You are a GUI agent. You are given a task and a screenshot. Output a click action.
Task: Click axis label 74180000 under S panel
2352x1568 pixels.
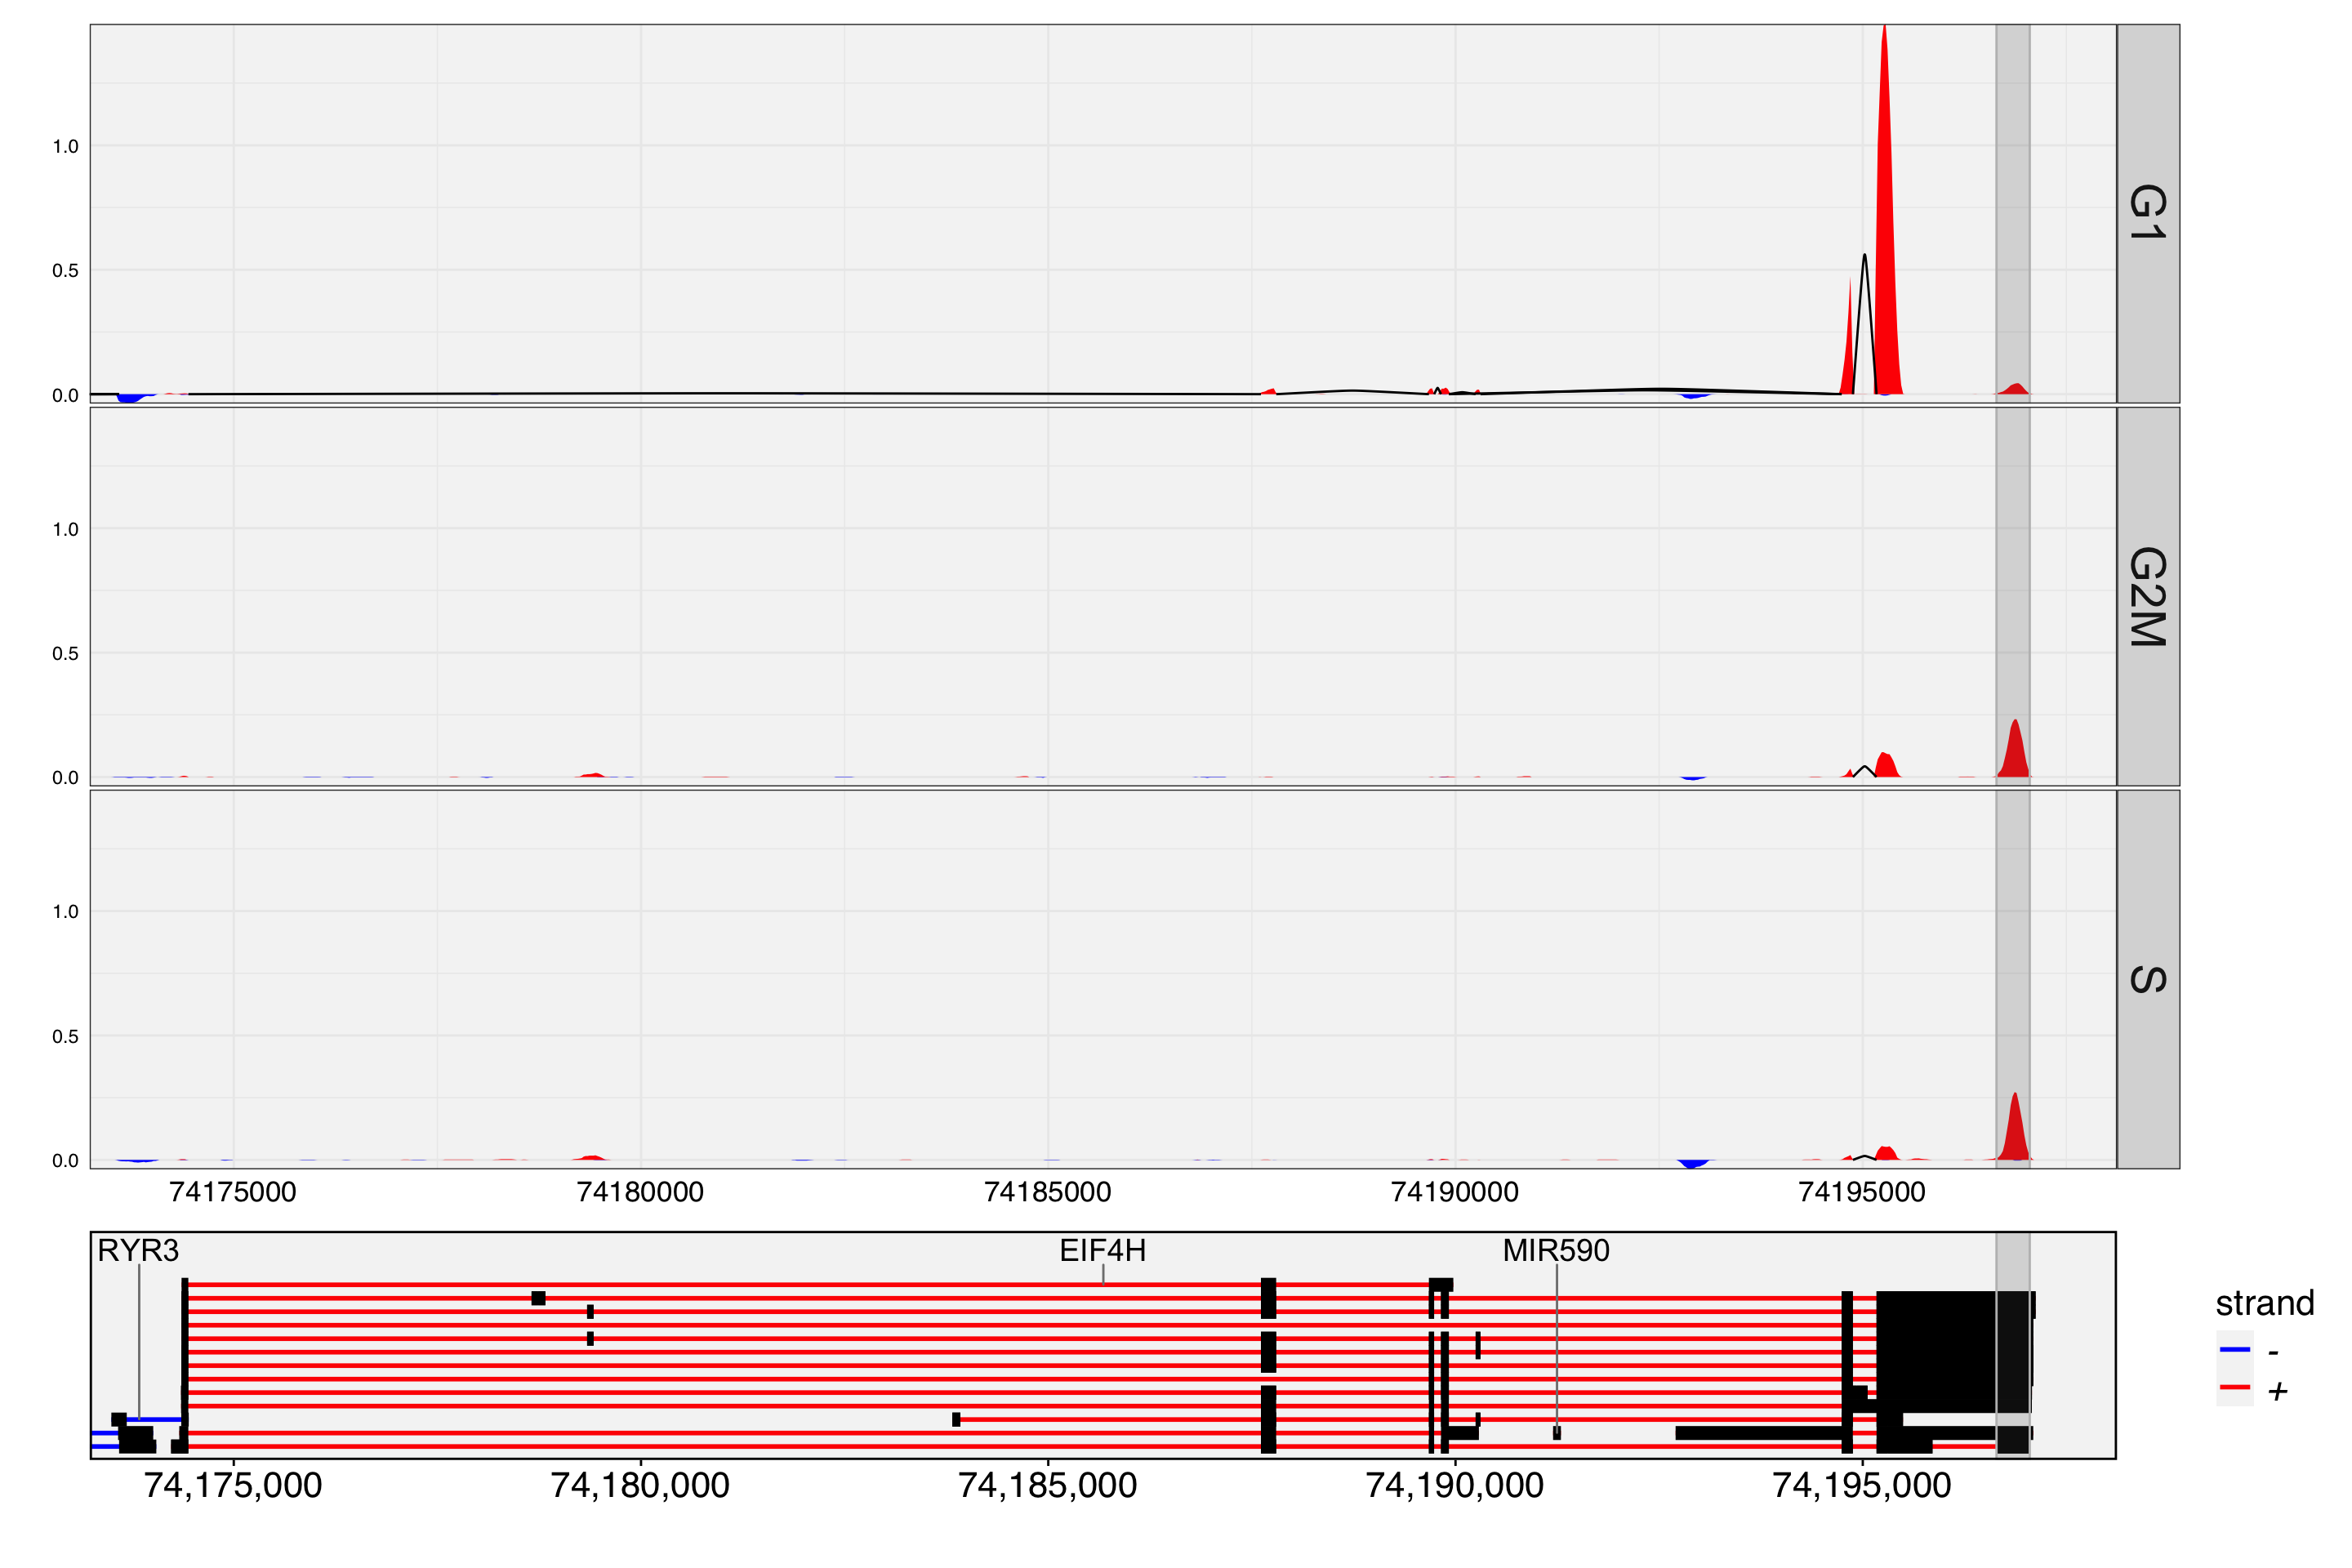[640, 1192]
